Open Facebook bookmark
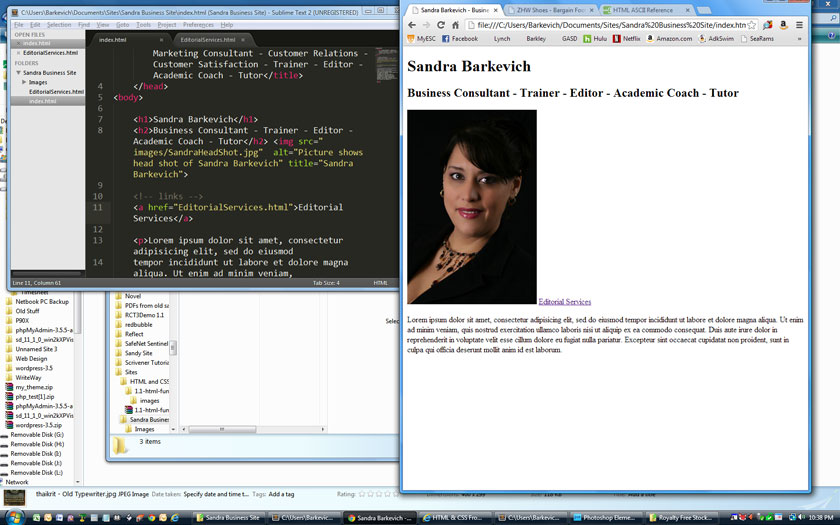 click(460, 39)
